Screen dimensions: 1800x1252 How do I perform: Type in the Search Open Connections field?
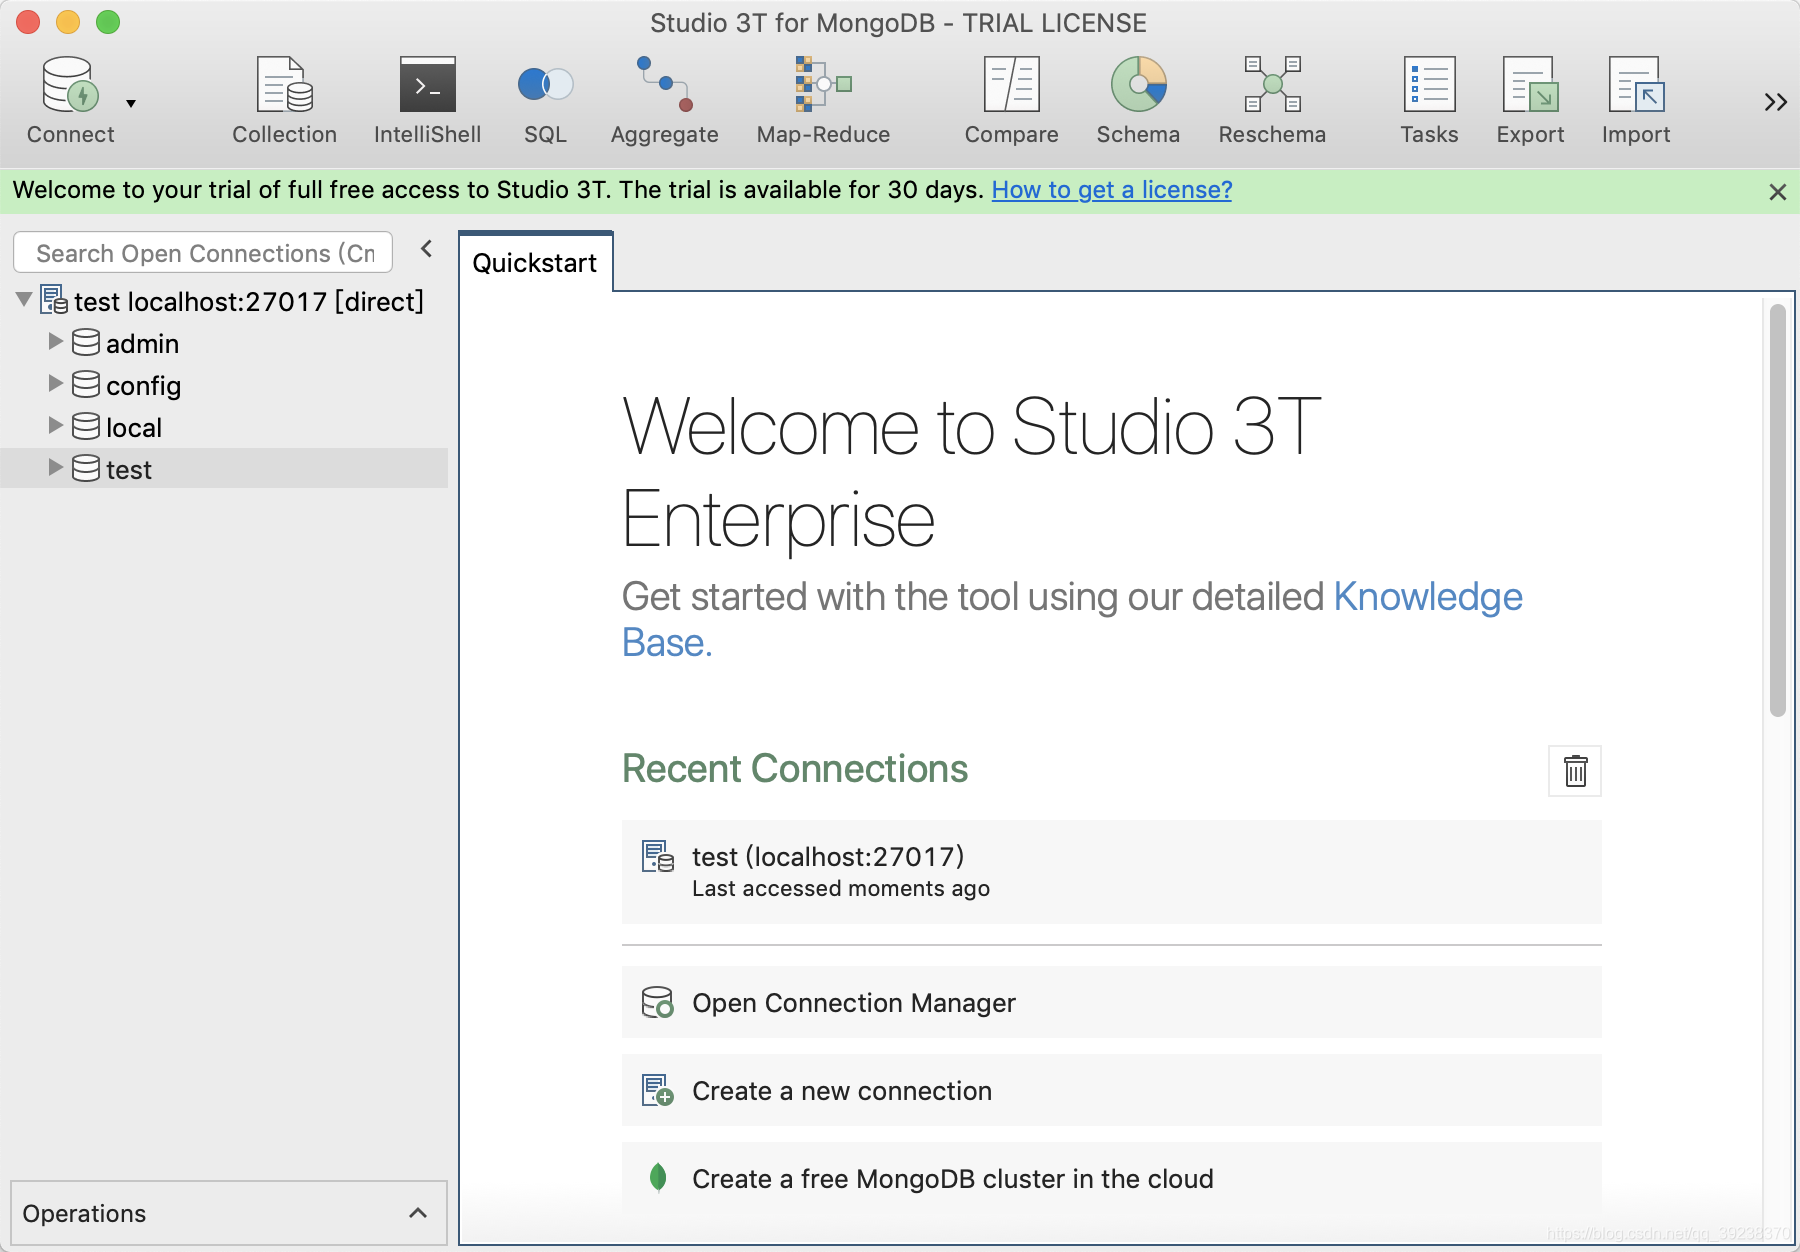200,252
